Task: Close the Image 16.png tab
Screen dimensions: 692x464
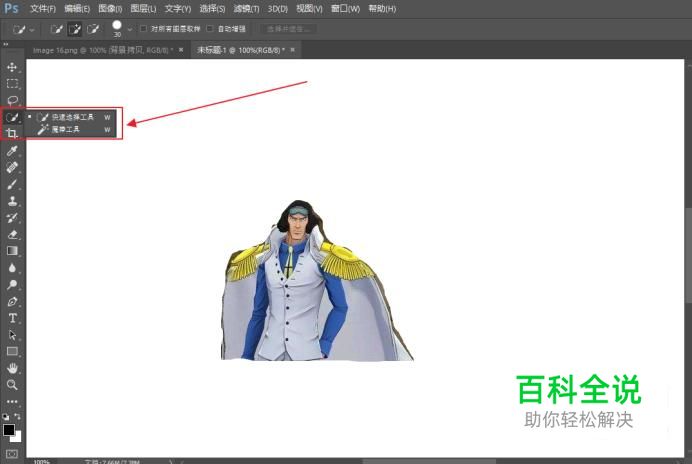Action: [181, 50]
